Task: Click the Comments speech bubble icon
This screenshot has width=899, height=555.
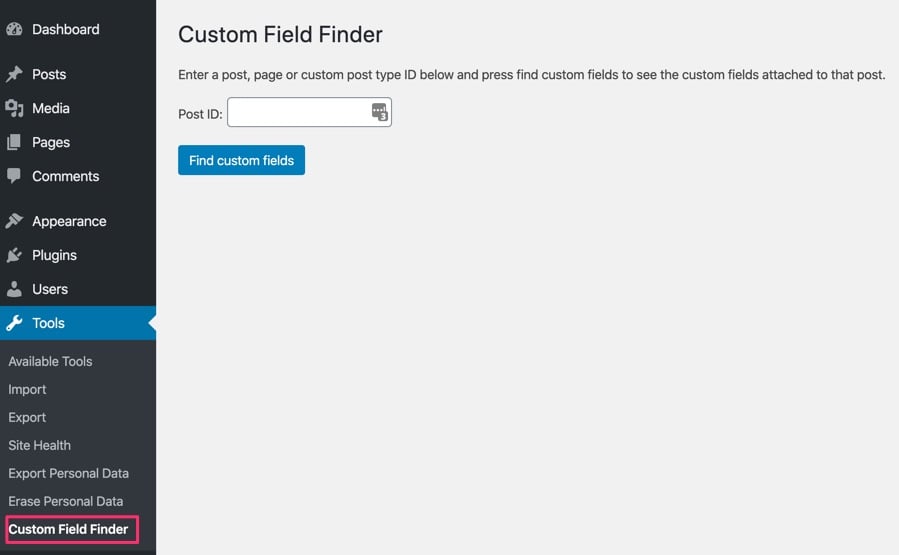Action: [x=14, y=176]
